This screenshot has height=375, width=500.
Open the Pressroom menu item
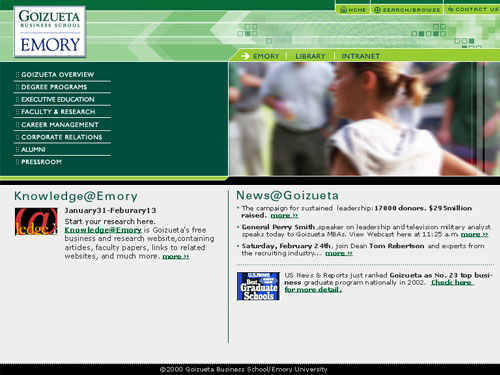(x=41, y=162)
